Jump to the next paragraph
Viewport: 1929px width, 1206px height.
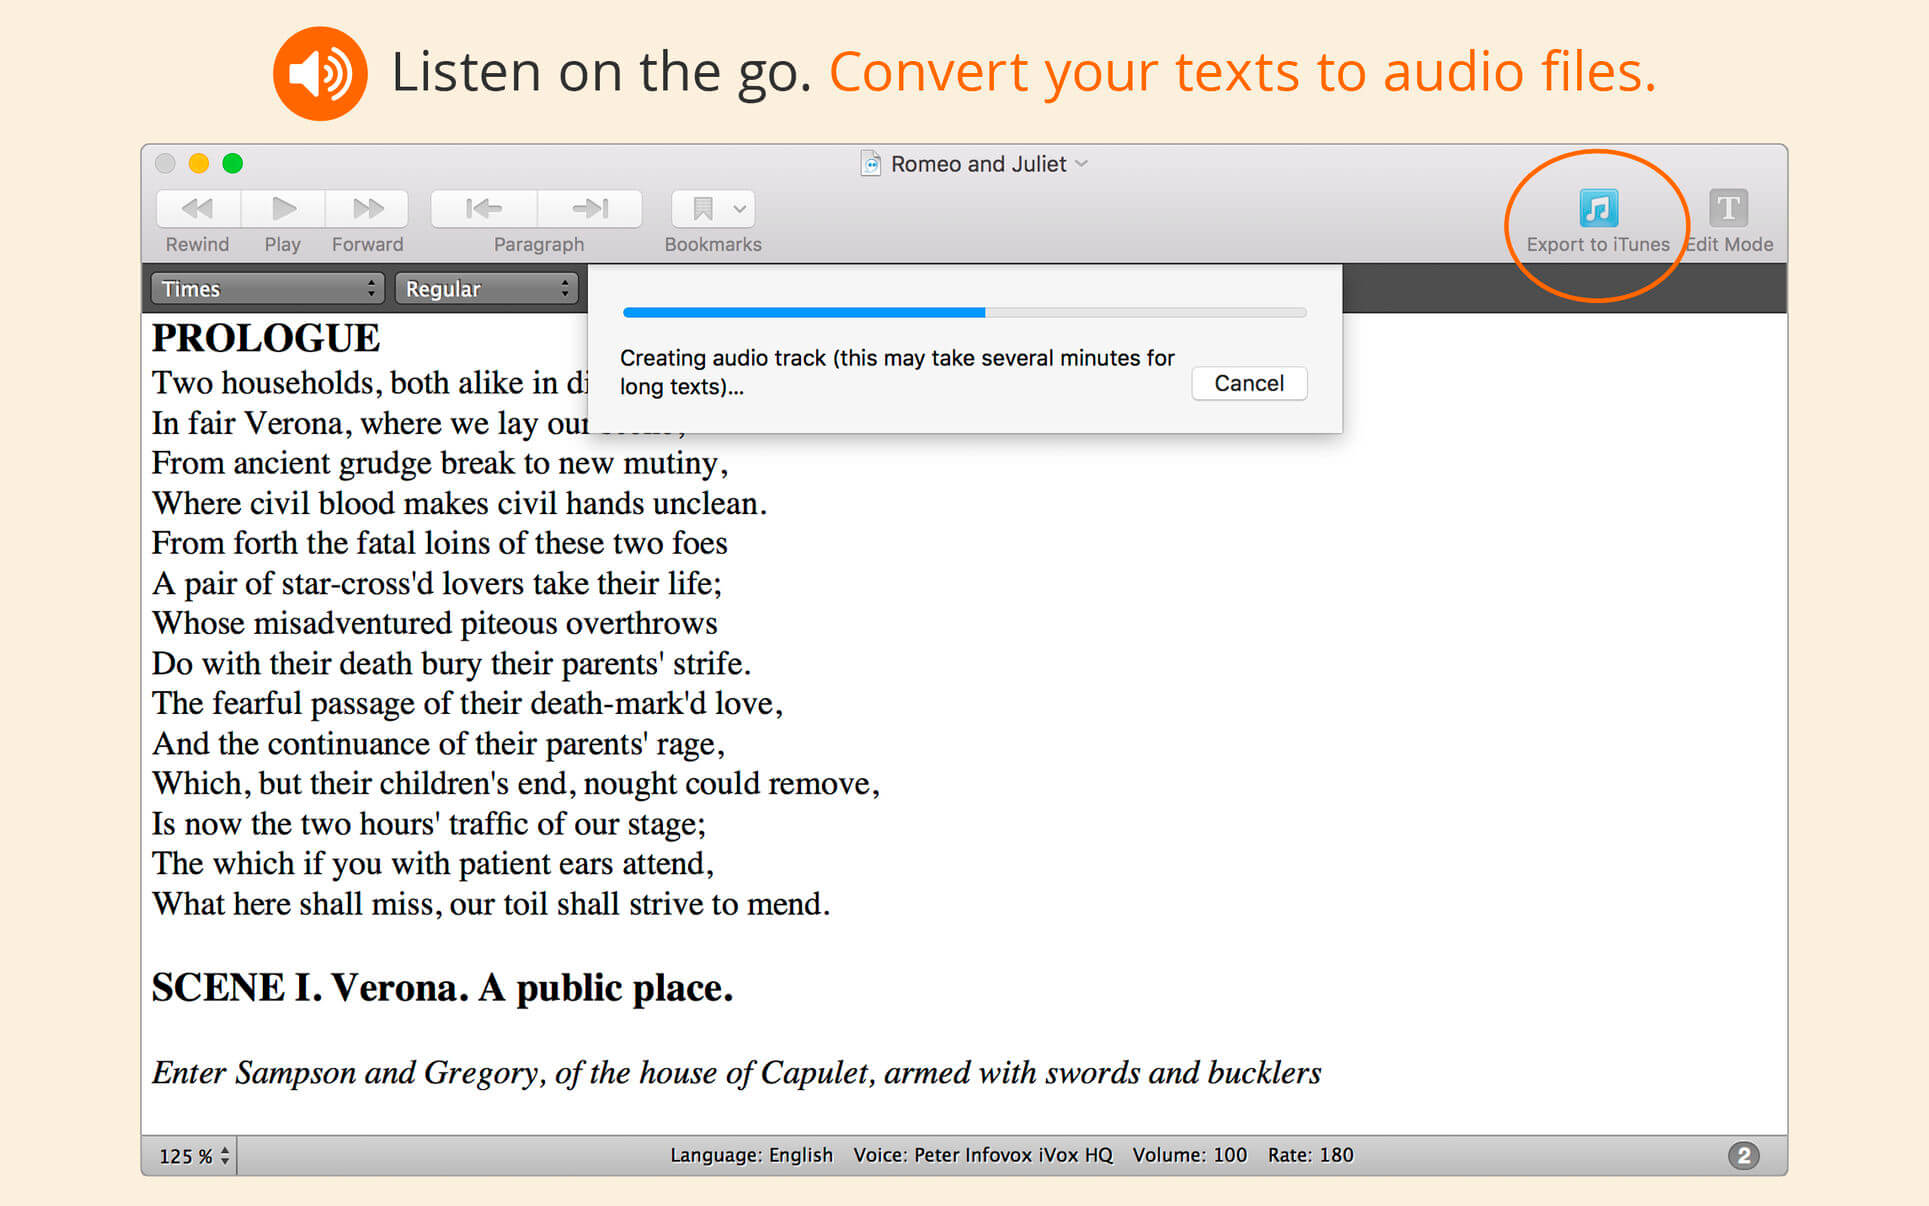[x=590, y=208]
